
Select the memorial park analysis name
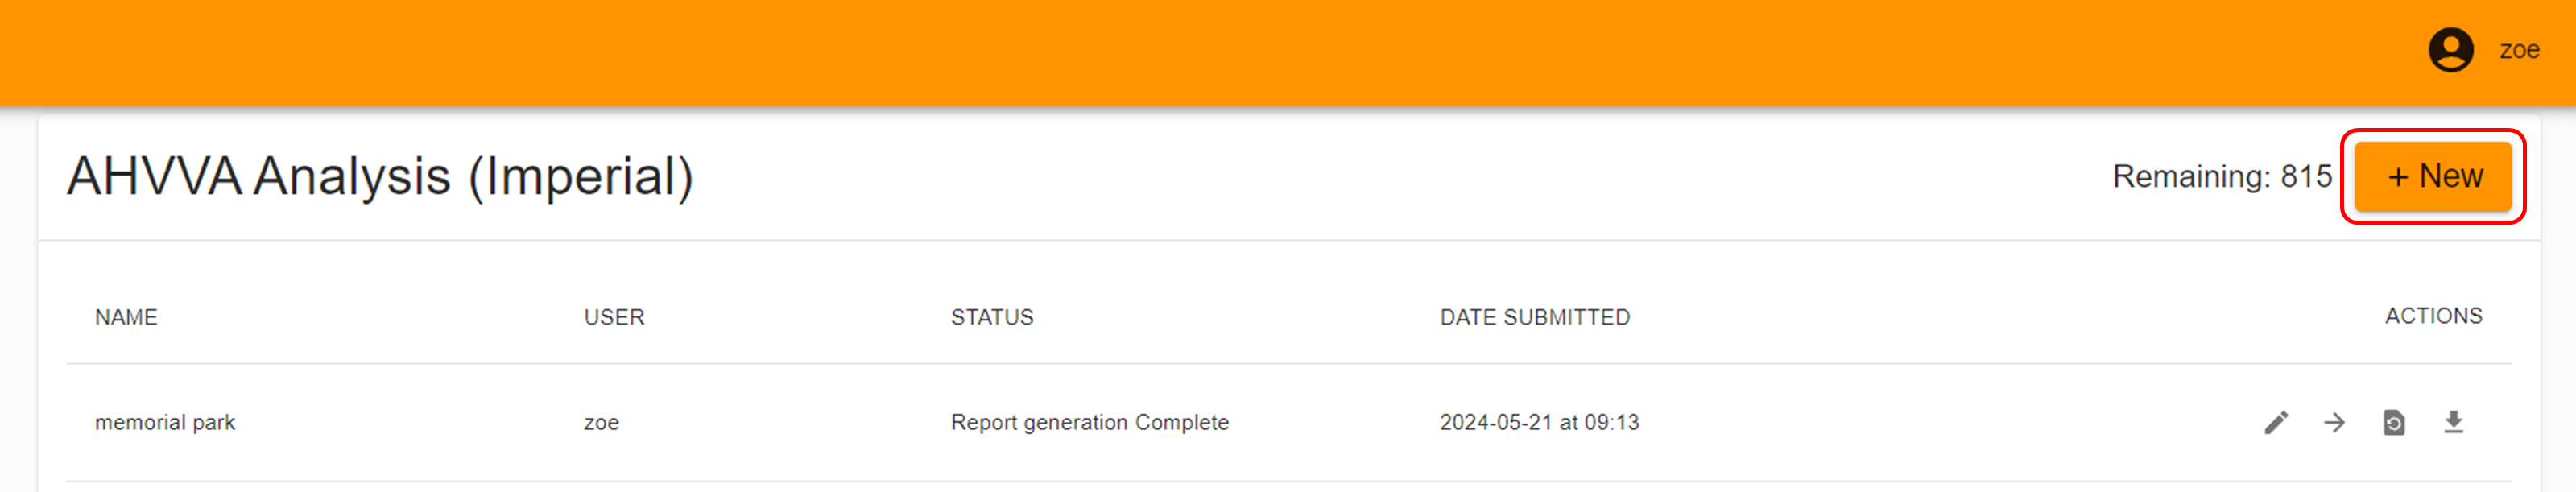[165, 422]
